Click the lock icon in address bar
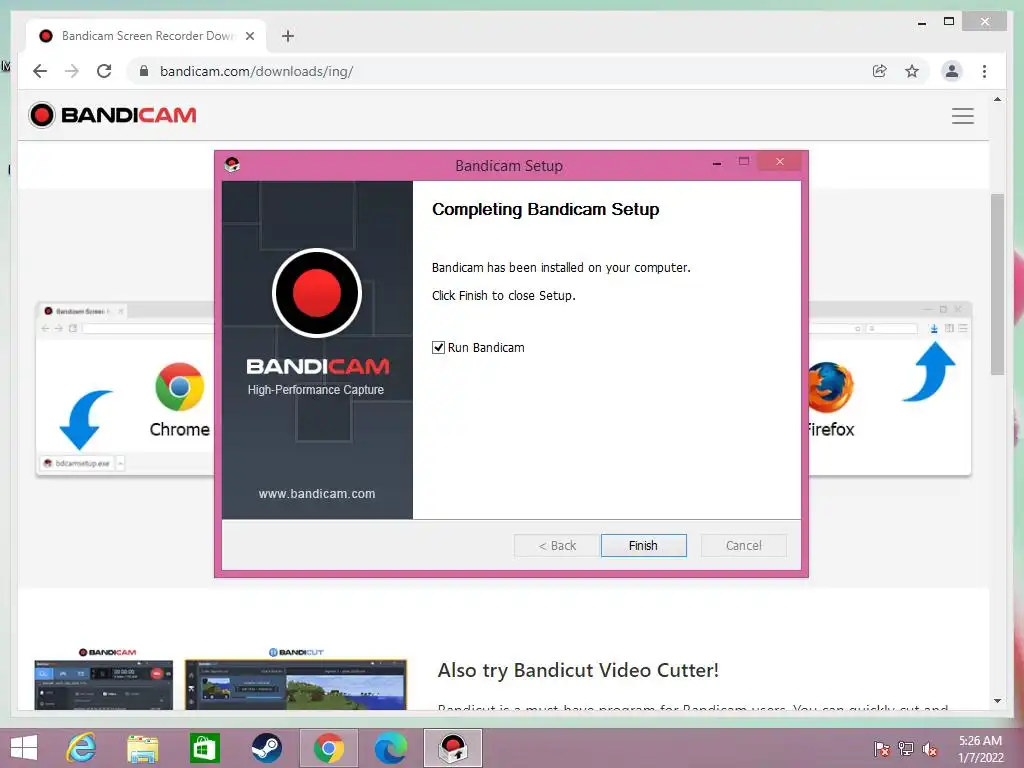Image resolution: width=1024 pixels, height=768 pixels. [144, 71]
